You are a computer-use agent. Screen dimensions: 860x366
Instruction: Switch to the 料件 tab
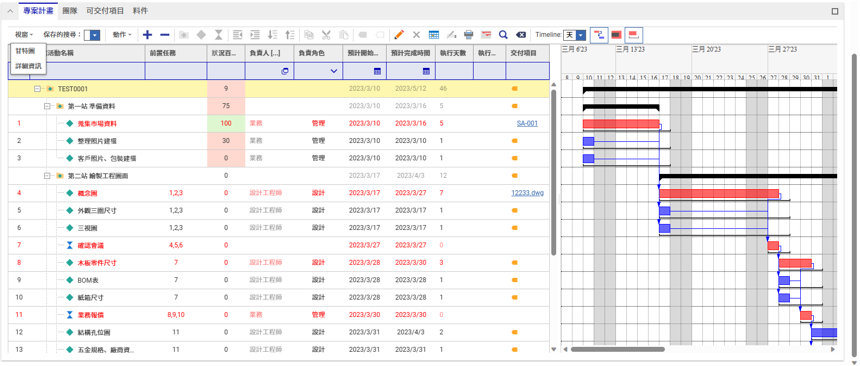(x=140, y=10)
